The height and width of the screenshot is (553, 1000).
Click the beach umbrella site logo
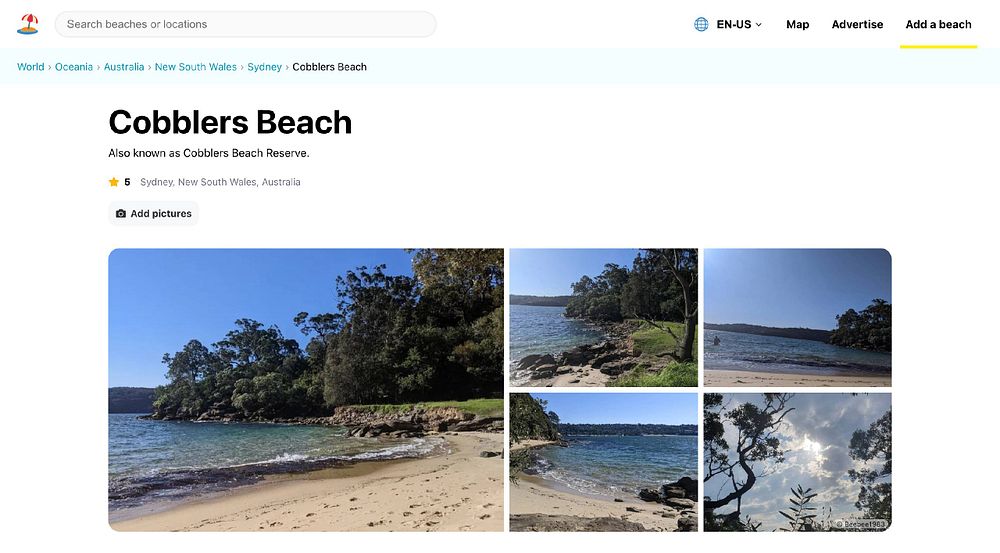pos(27,24)
